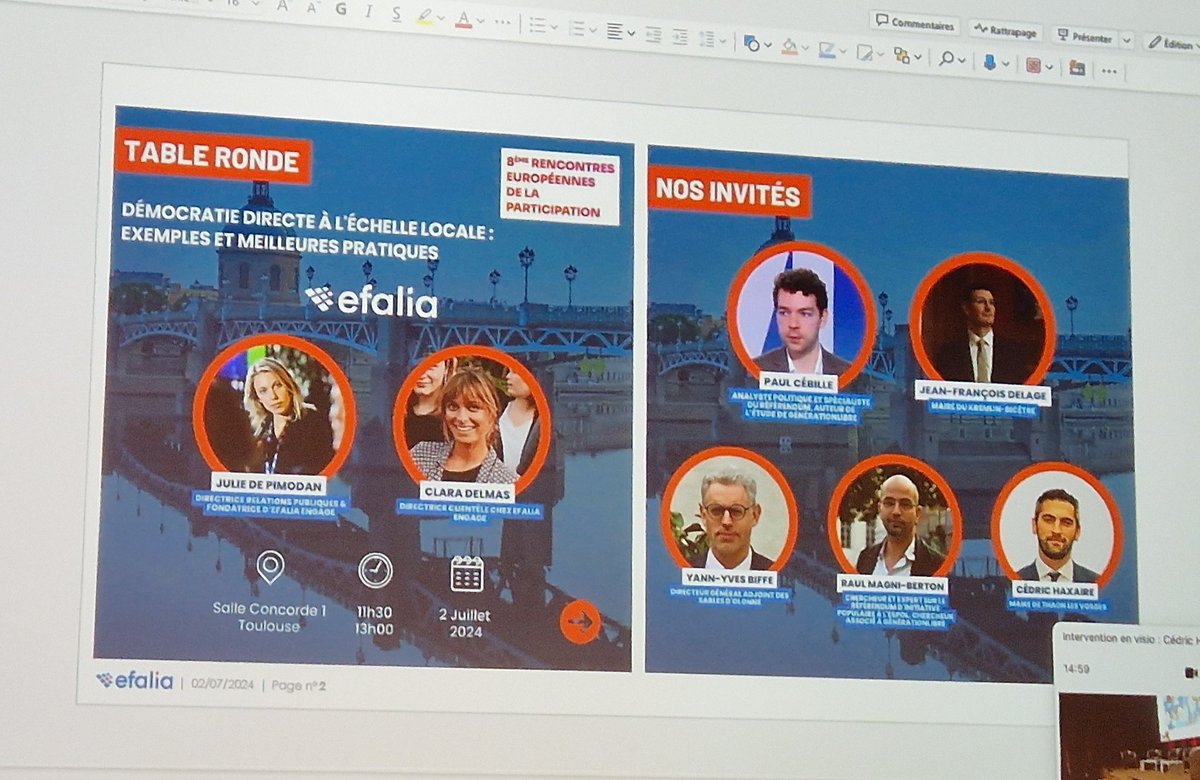Open the video call popup thumbnail
The width and height of the screenshot is (1200, 780).
tap(1129, 738)
